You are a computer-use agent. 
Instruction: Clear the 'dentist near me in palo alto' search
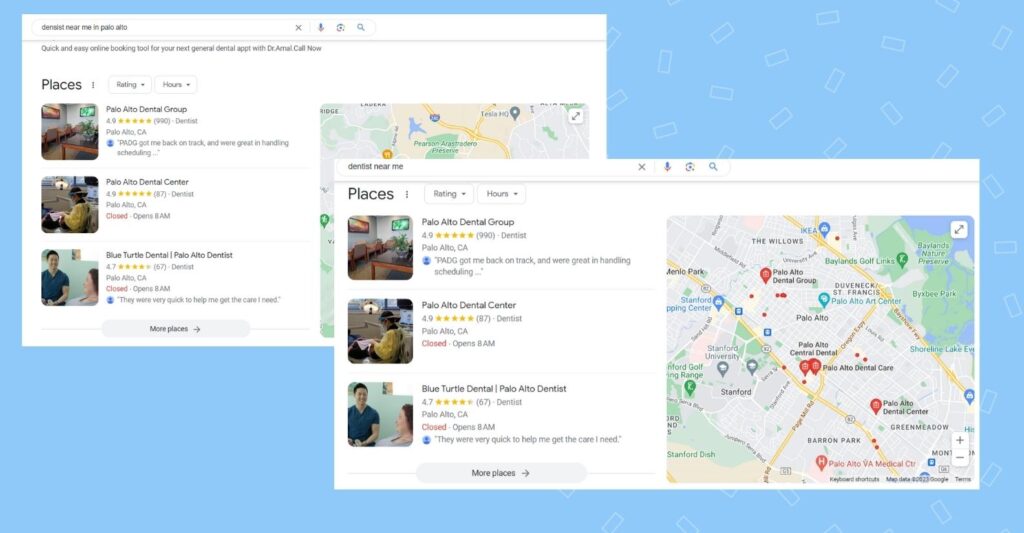coord(298,27)
